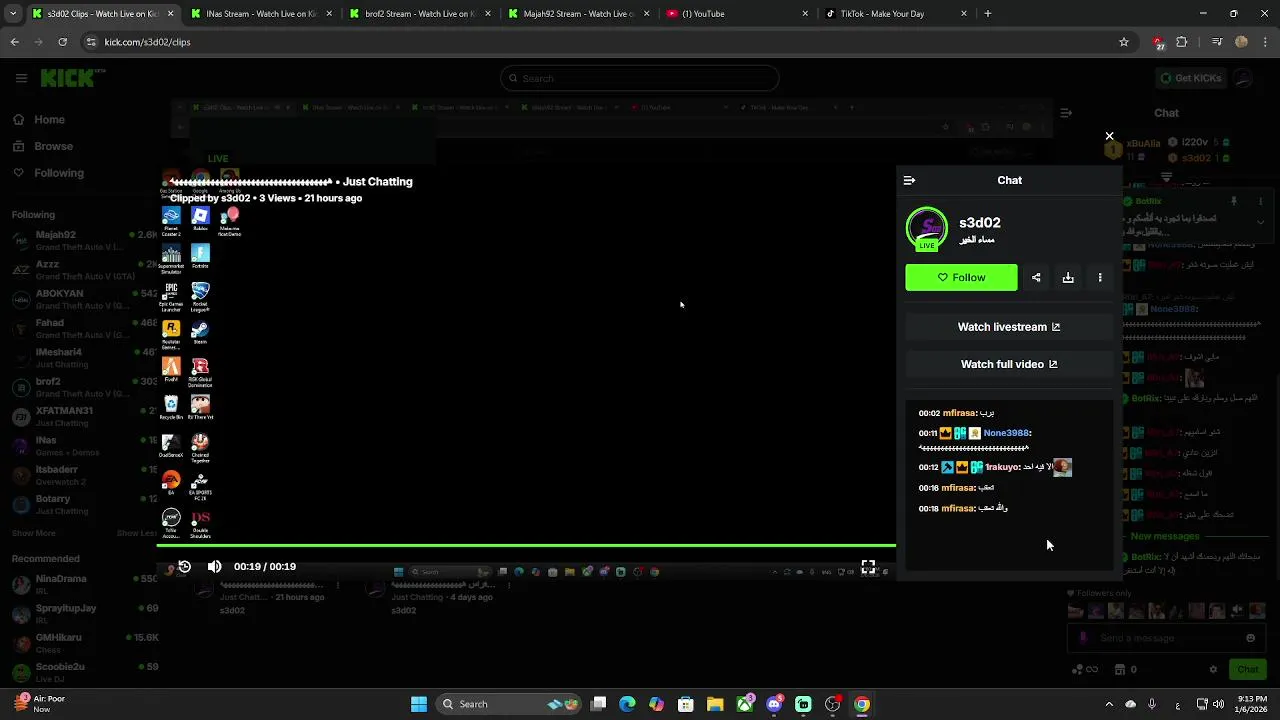The image size is (1280, 720).
Task: Seek on the green clip progress bar
Action: [x=526, y=546]
